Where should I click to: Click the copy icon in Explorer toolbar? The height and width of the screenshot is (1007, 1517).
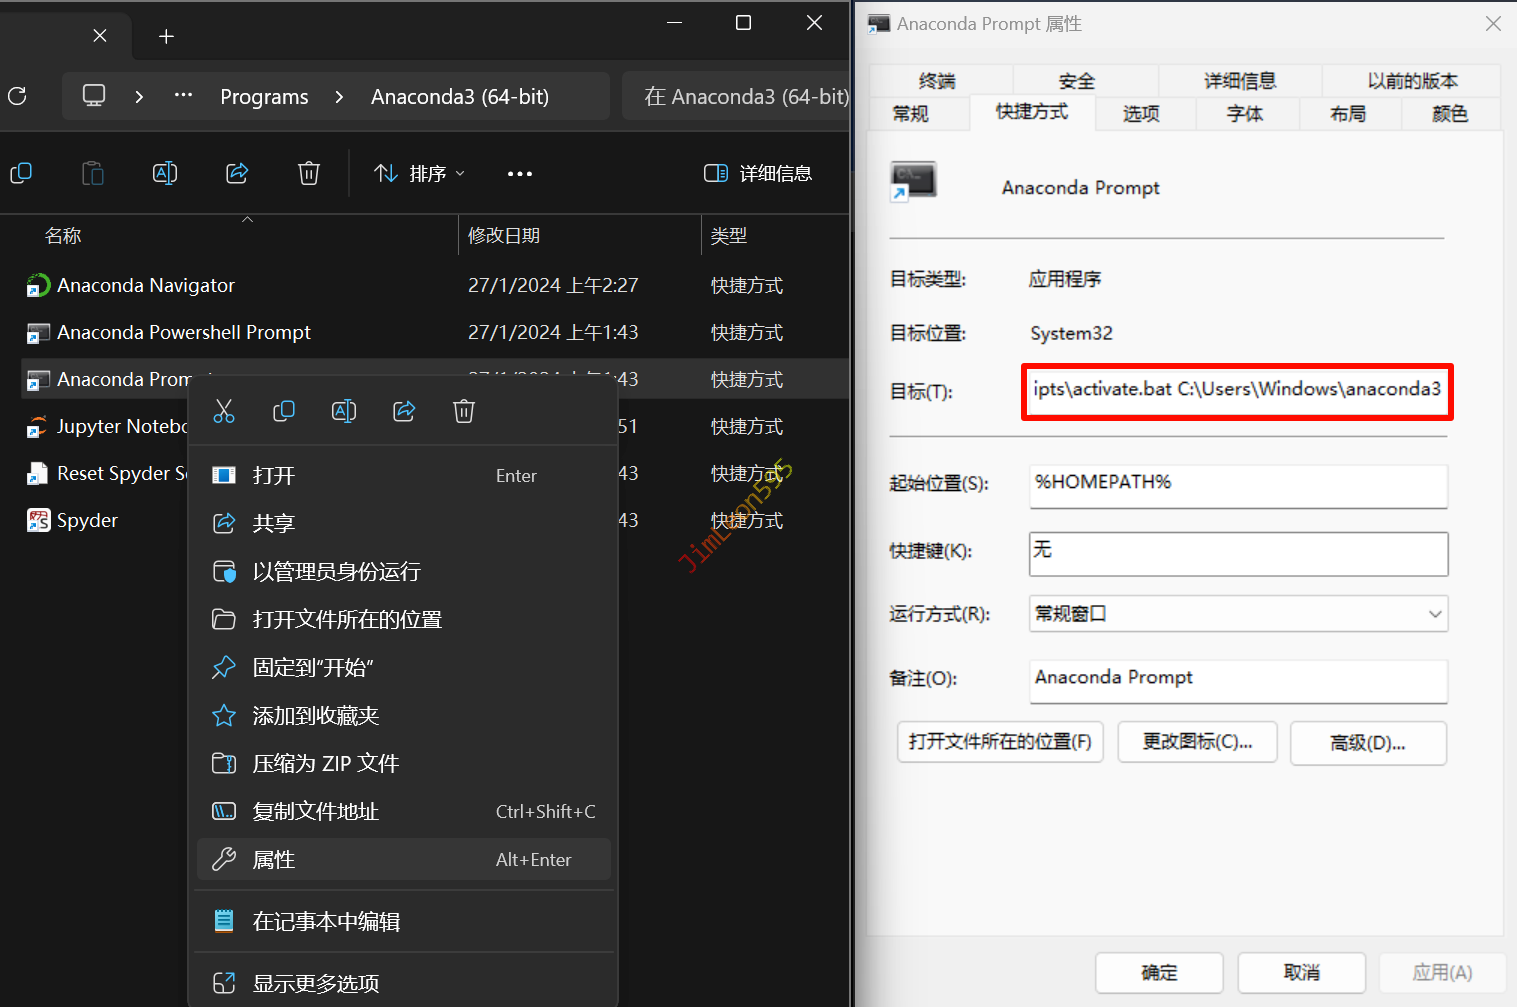21,173
